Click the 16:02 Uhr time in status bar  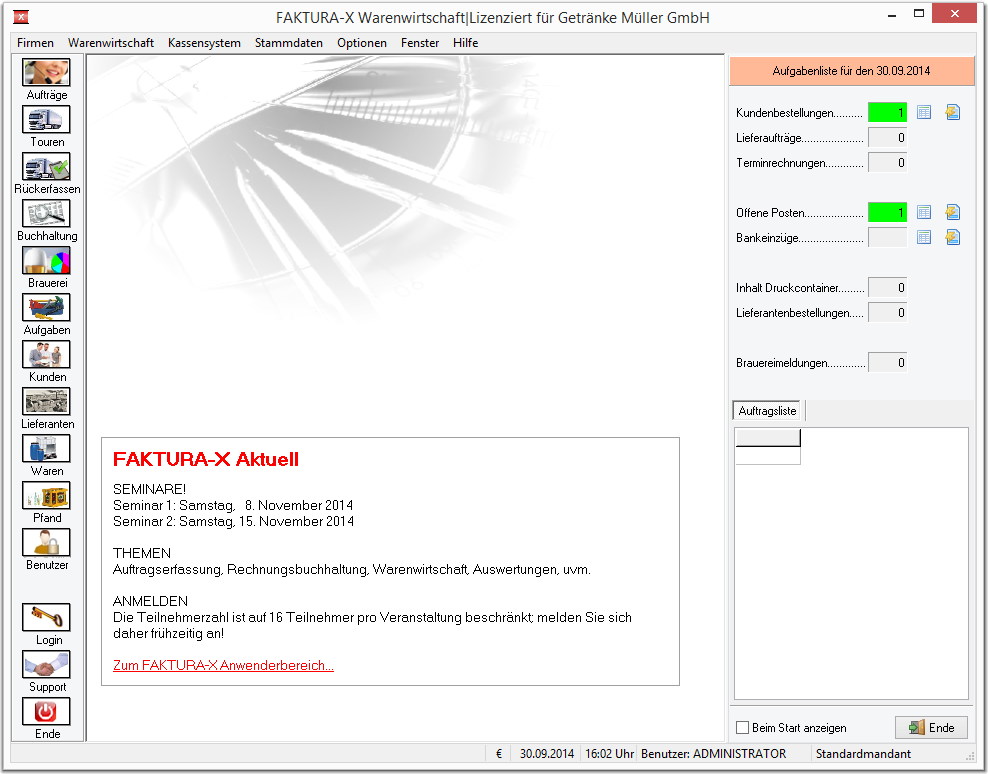click(609, 754)
